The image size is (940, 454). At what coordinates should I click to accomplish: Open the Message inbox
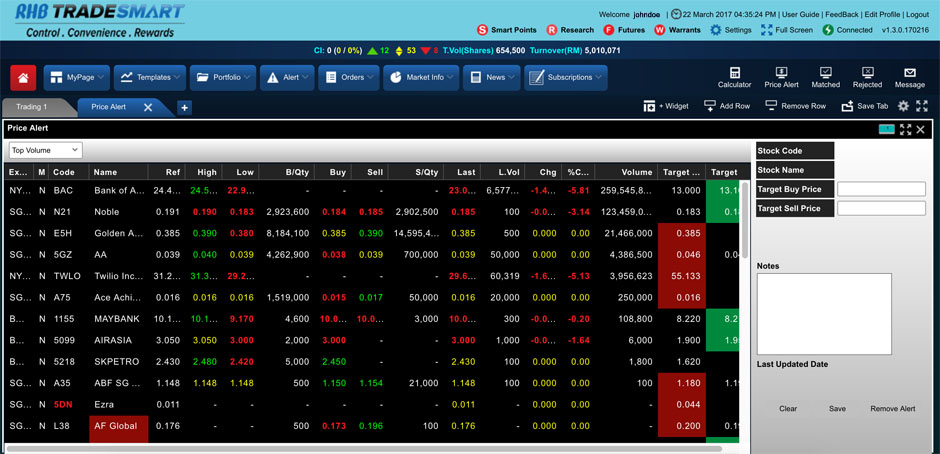909,78
